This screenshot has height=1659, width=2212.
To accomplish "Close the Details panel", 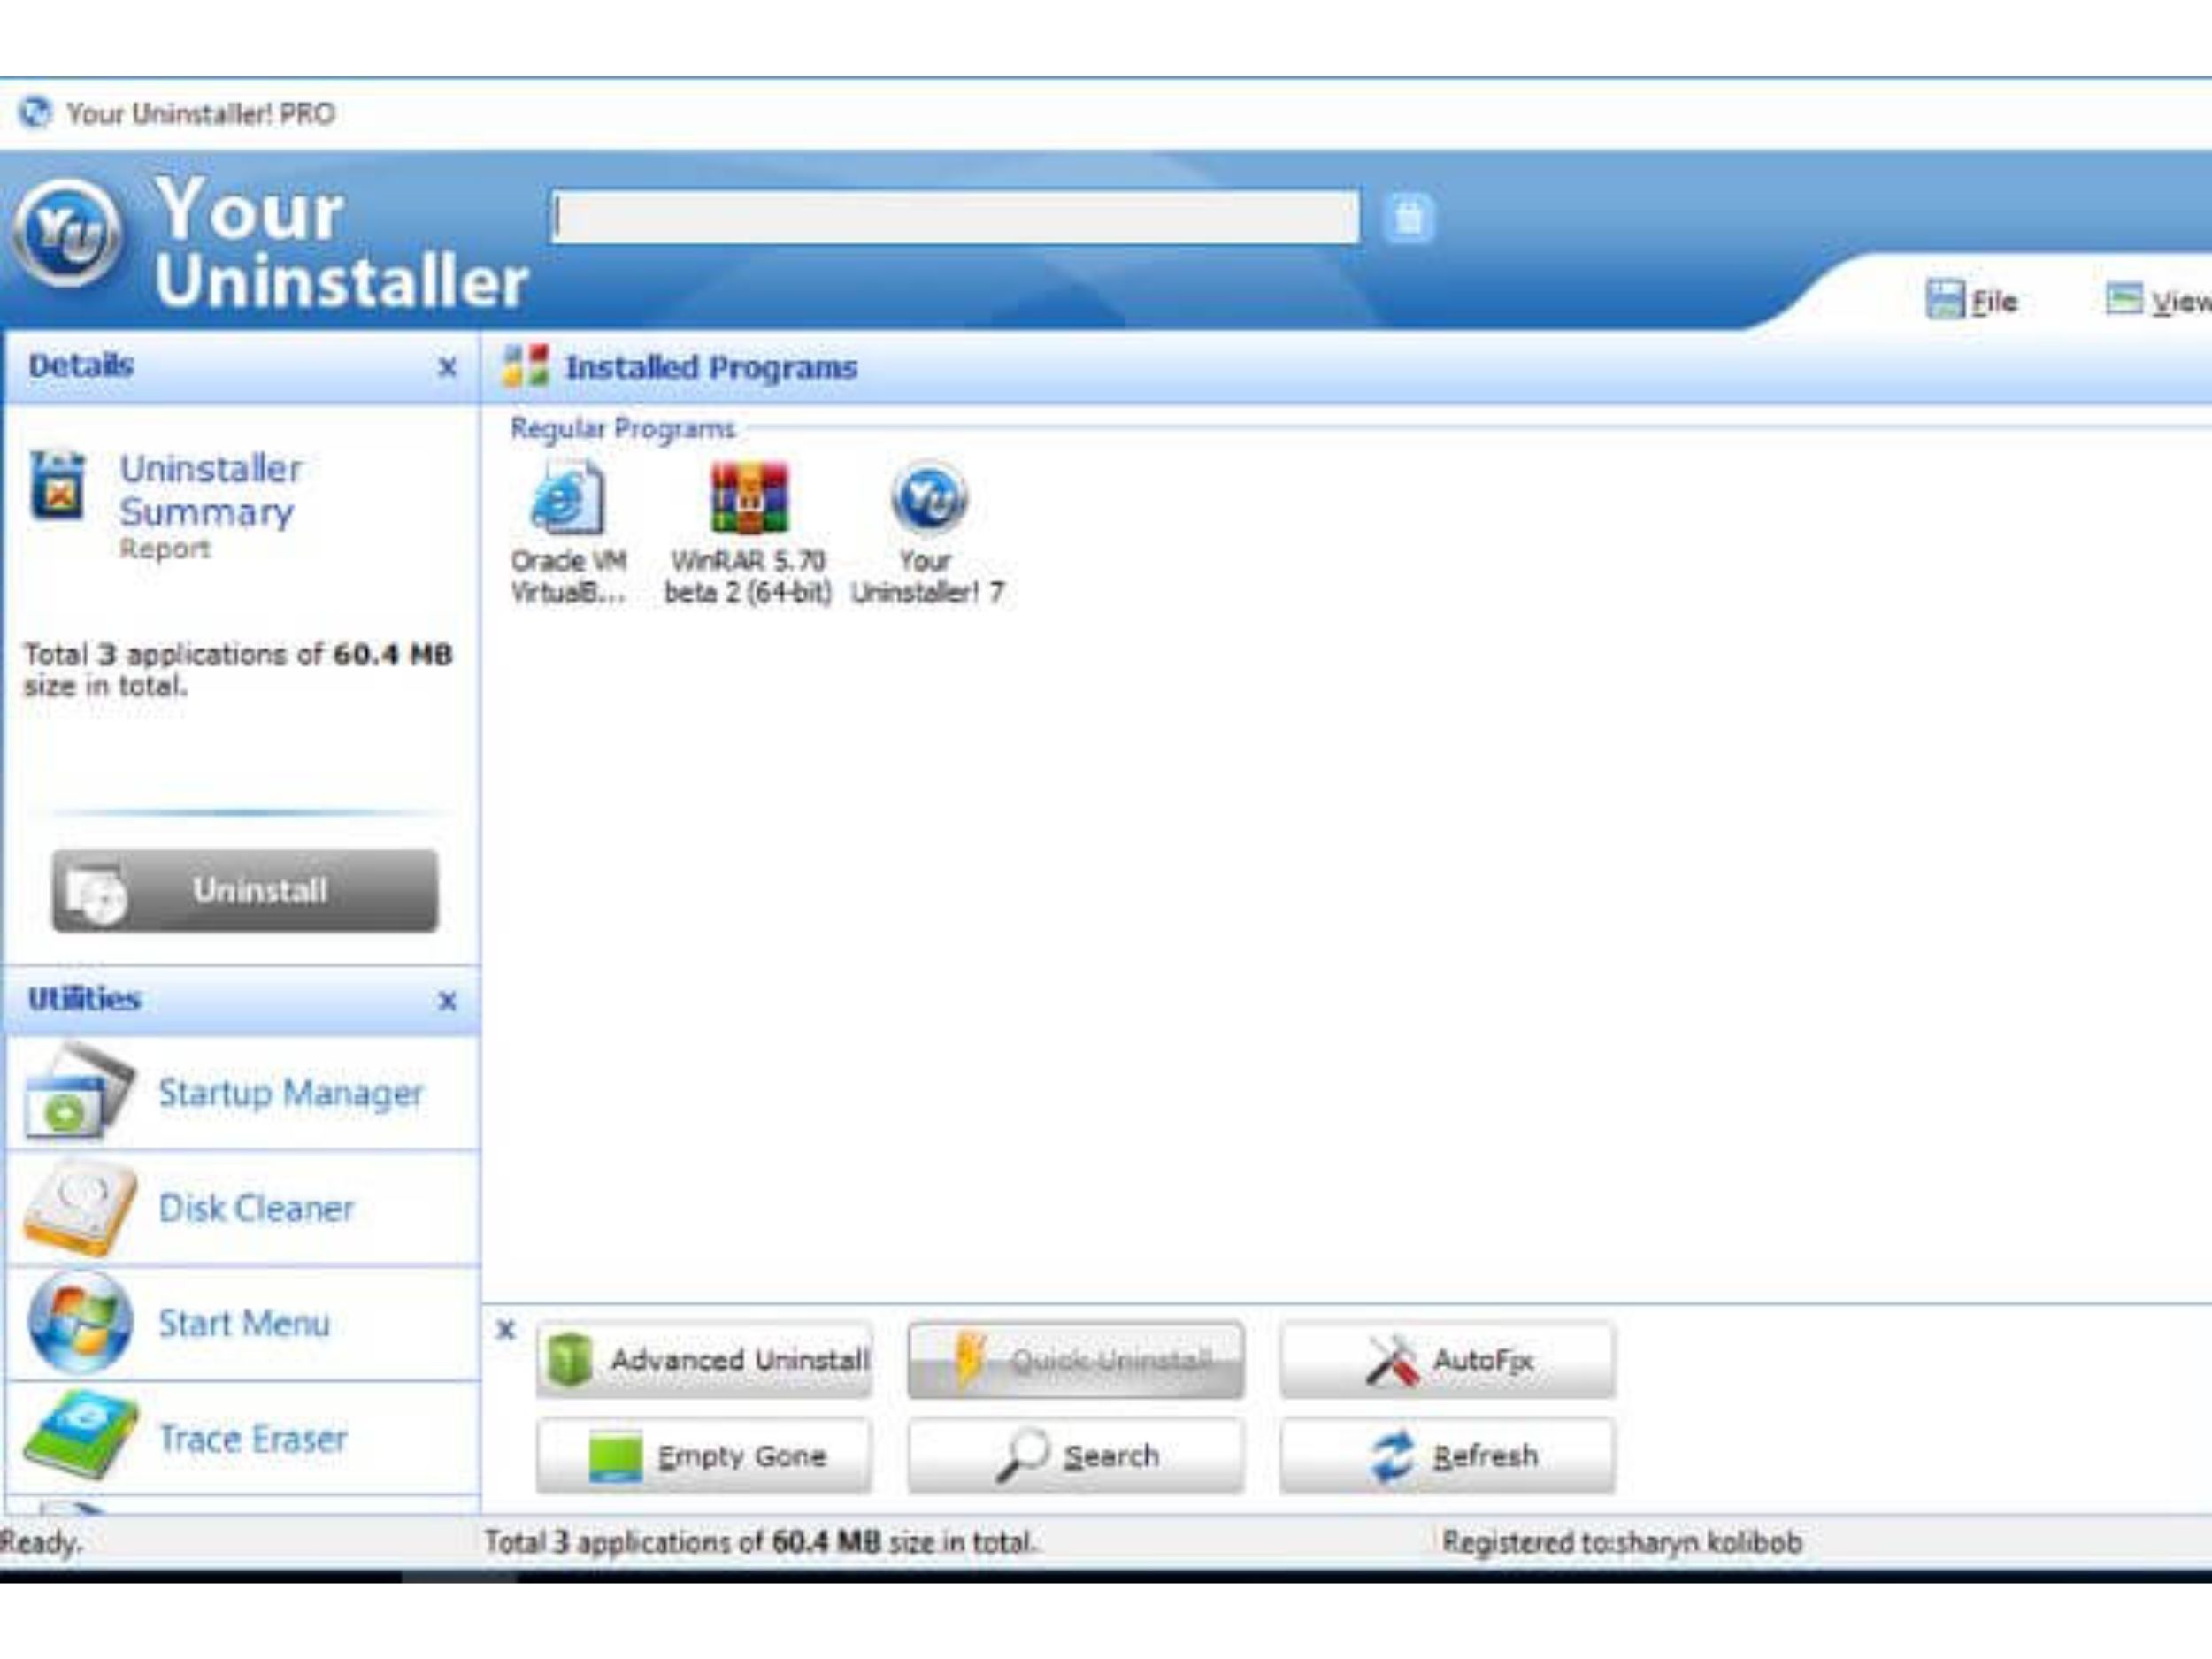I will point(448,368).
